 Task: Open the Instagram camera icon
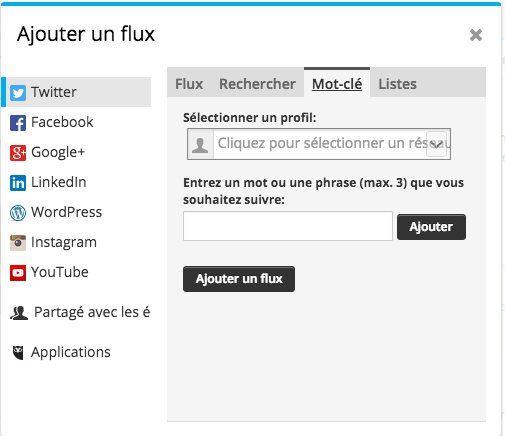(18, 243)
